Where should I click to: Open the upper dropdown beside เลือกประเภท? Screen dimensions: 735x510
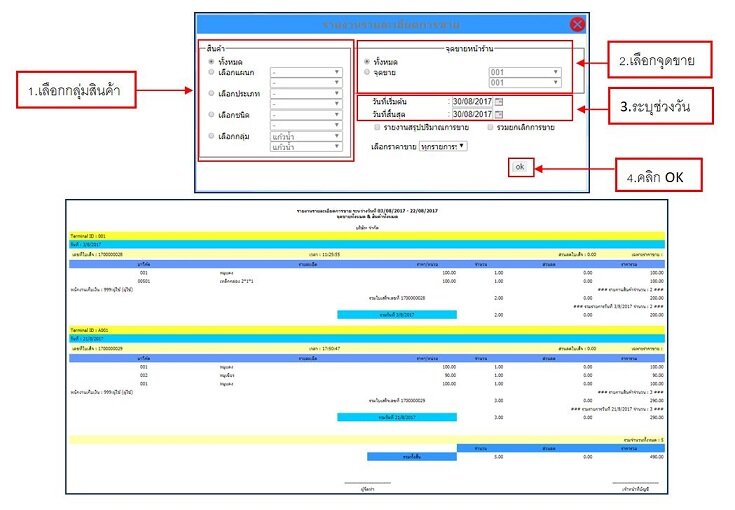pos(306,93)
